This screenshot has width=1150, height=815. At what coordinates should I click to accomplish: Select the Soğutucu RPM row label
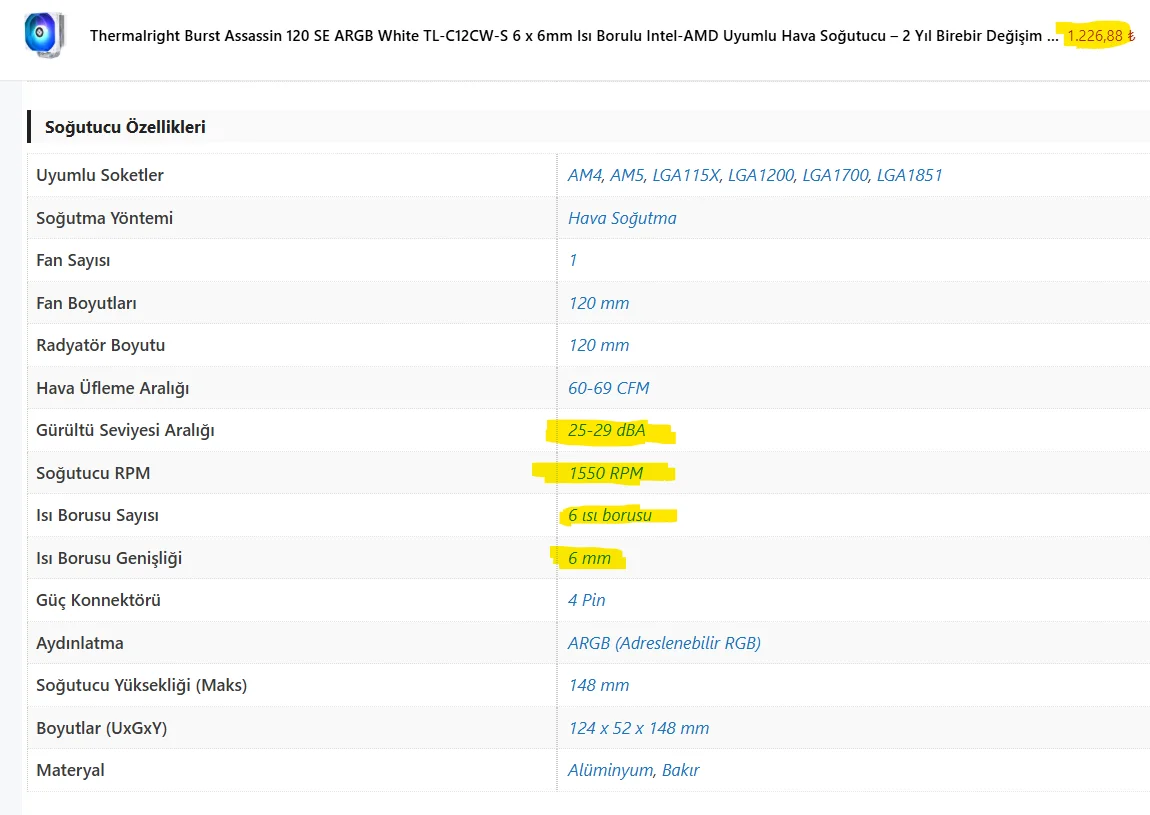point(93,473)
